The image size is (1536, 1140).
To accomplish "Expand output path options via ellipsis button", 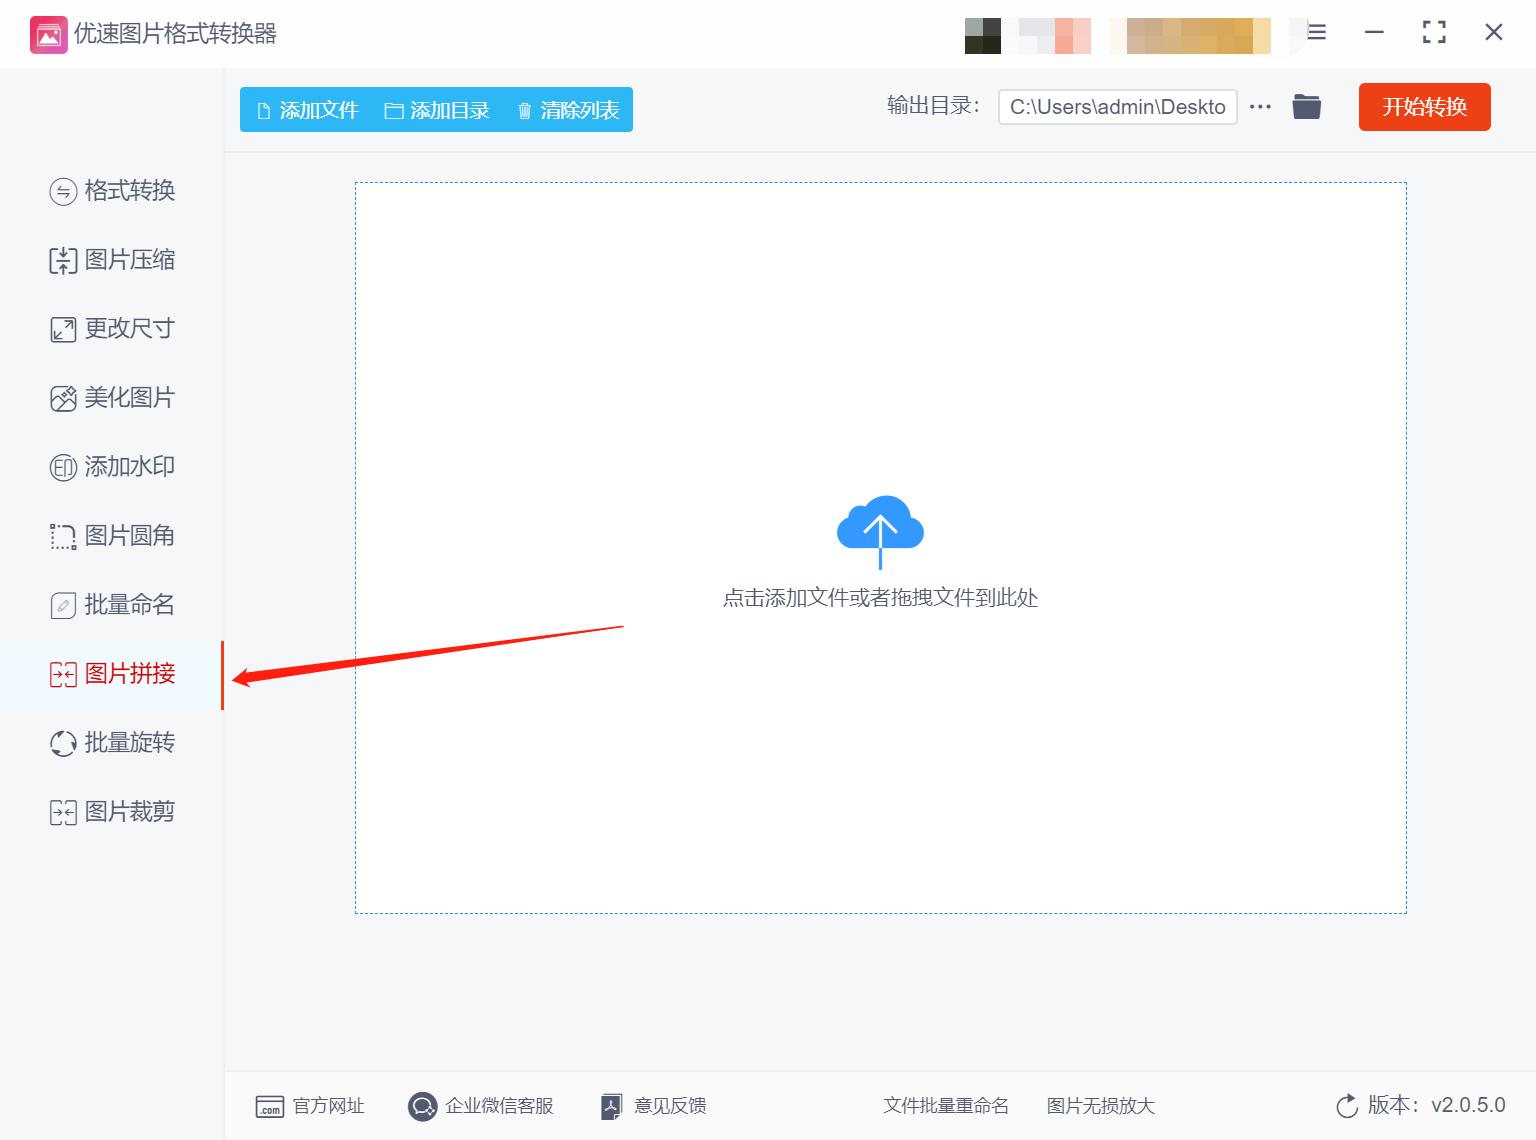I will click(x=1259, y=106).
